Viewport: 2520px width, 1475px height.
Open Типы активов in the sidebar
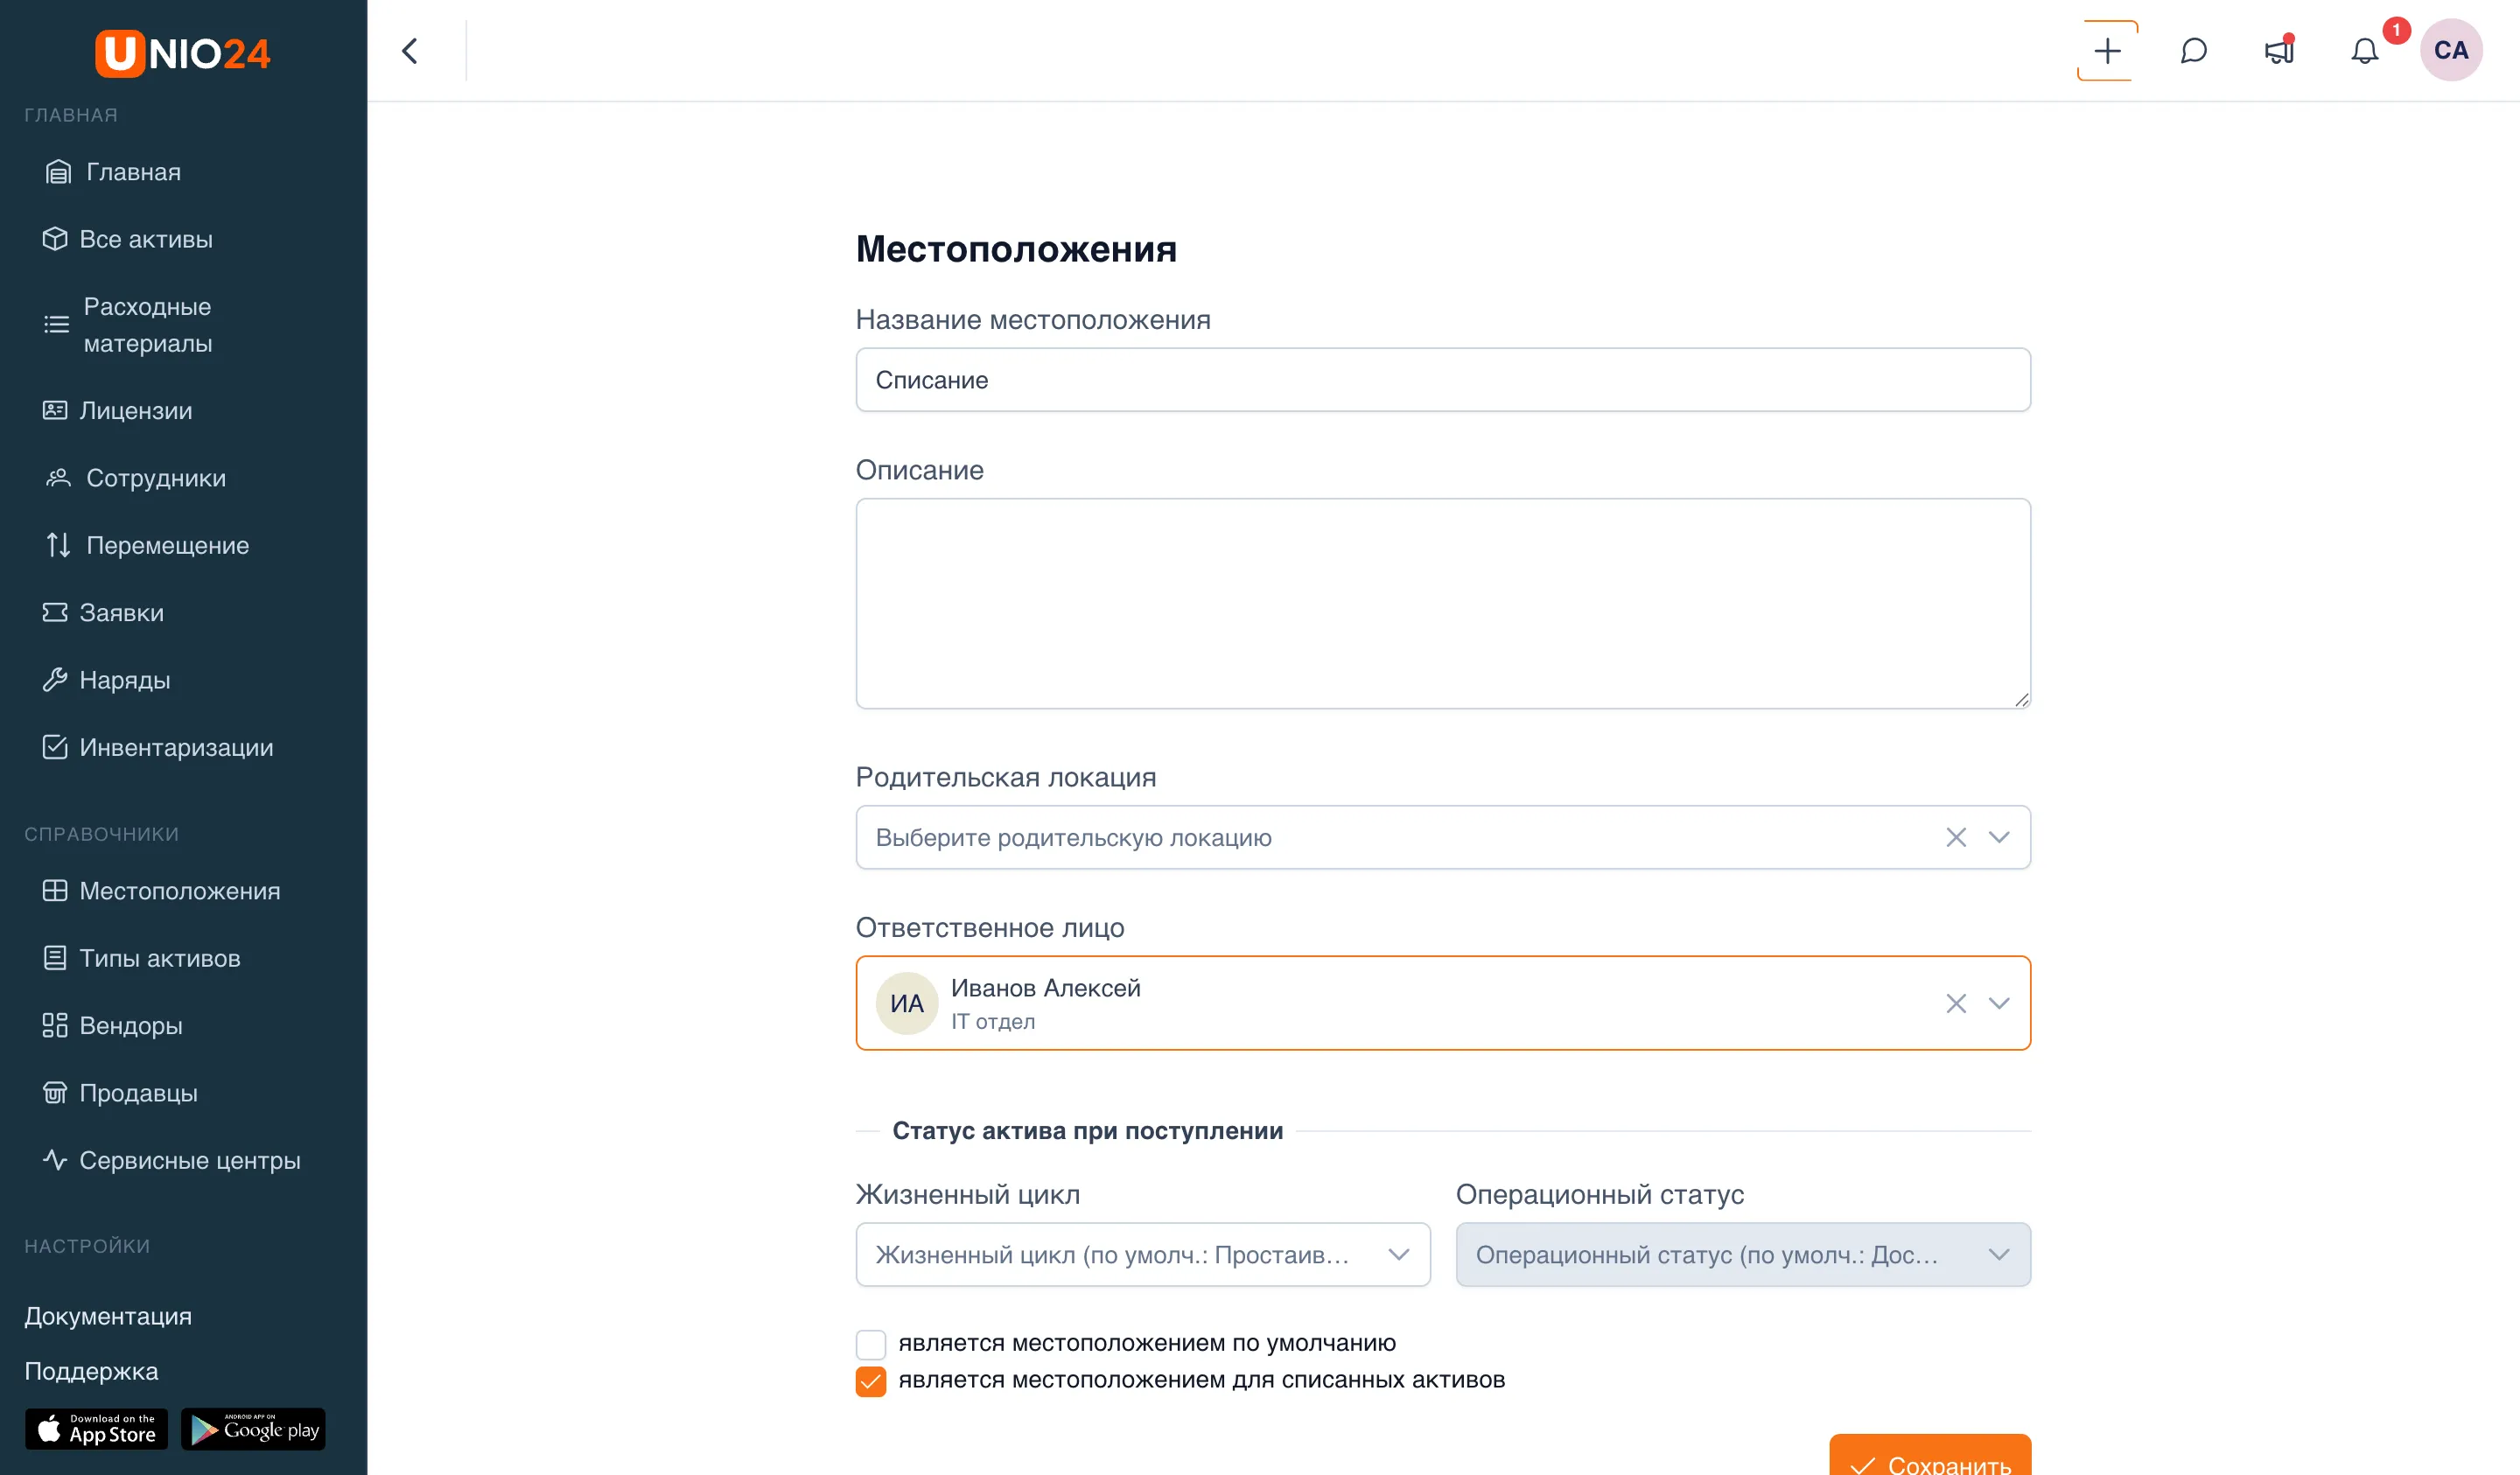160,958
